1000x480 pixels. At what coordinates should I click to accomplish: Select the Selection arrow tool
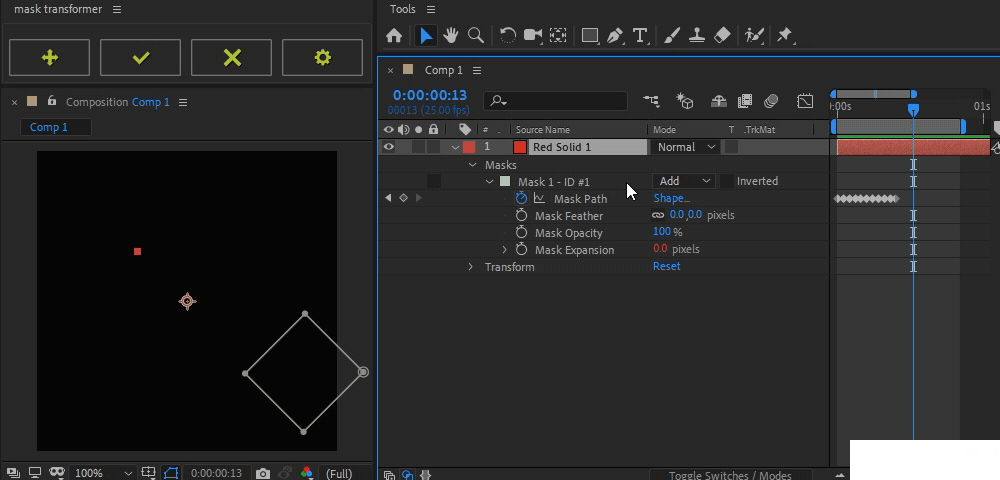coord(425,35)
